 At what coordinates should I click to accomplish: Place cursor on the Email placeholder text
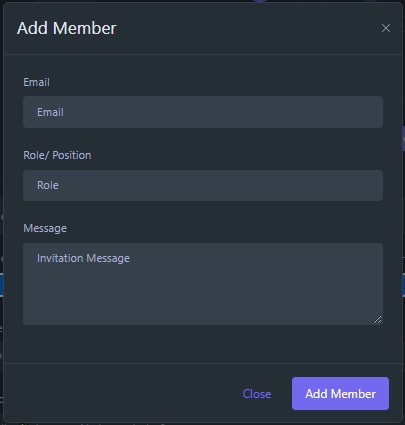pos(50,112)
